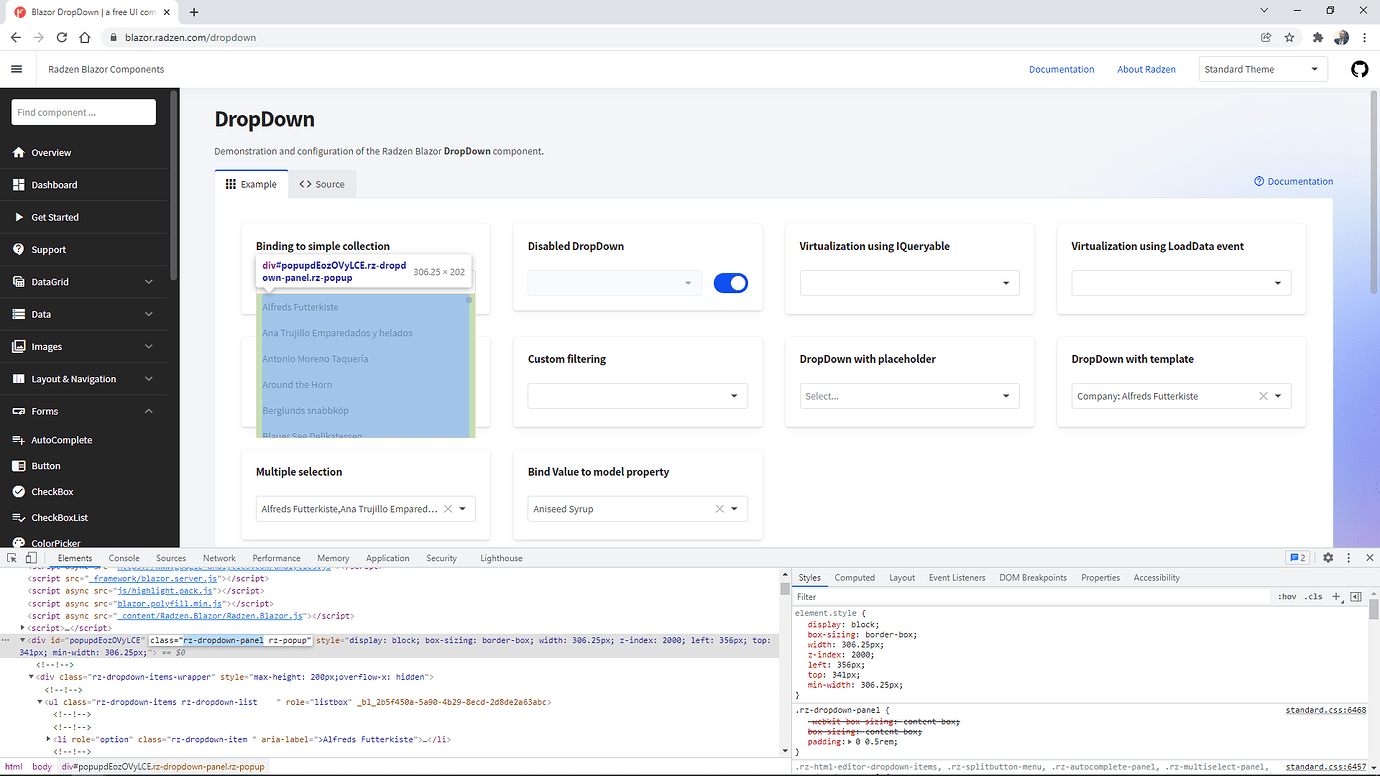Toggle .cls class editor in Styles pane
This screenshot has width=1380, height=776.
pyautogui.click(x=1313, y=596)
